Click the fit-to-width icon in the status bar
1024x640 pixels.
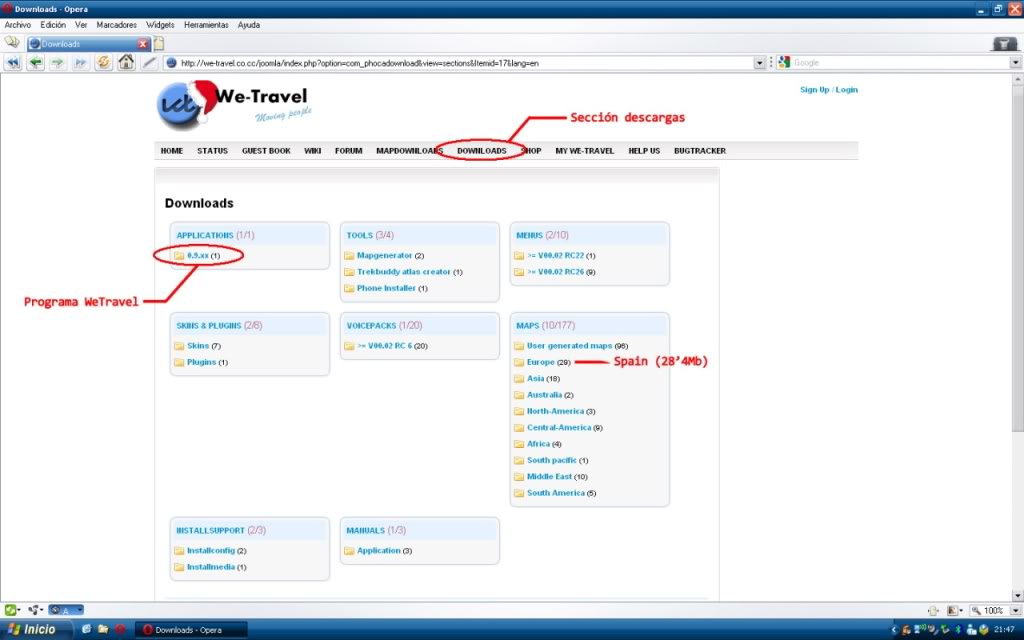[x=933, y=611]
